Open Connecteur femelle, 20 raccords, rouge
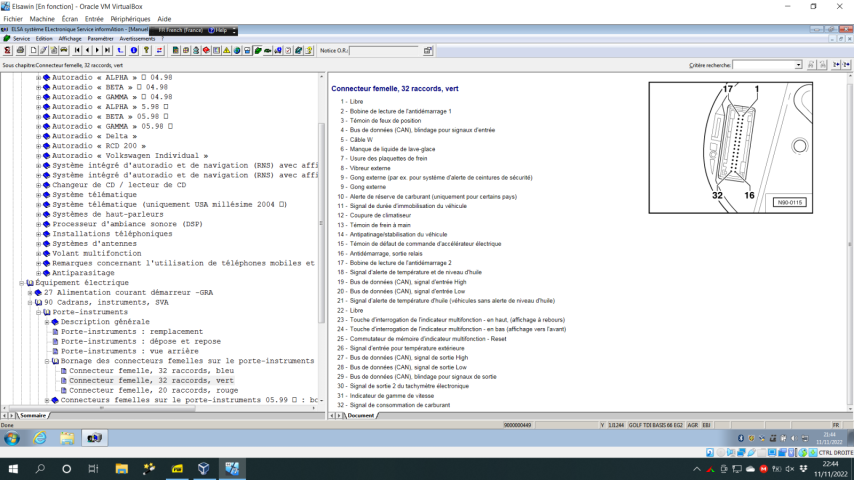Viewport: 854px width, 480px height. [154, 390]
